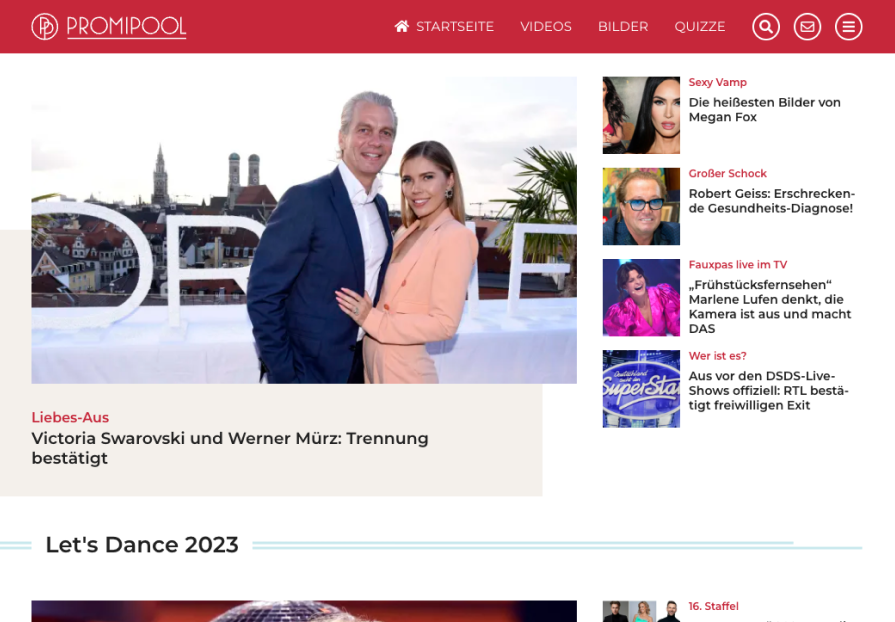Image resolution: width=895 pixels, height=622 pixels.
Task: Read the Megan Fox heißeste Bilder article
Action: [765, 111]
